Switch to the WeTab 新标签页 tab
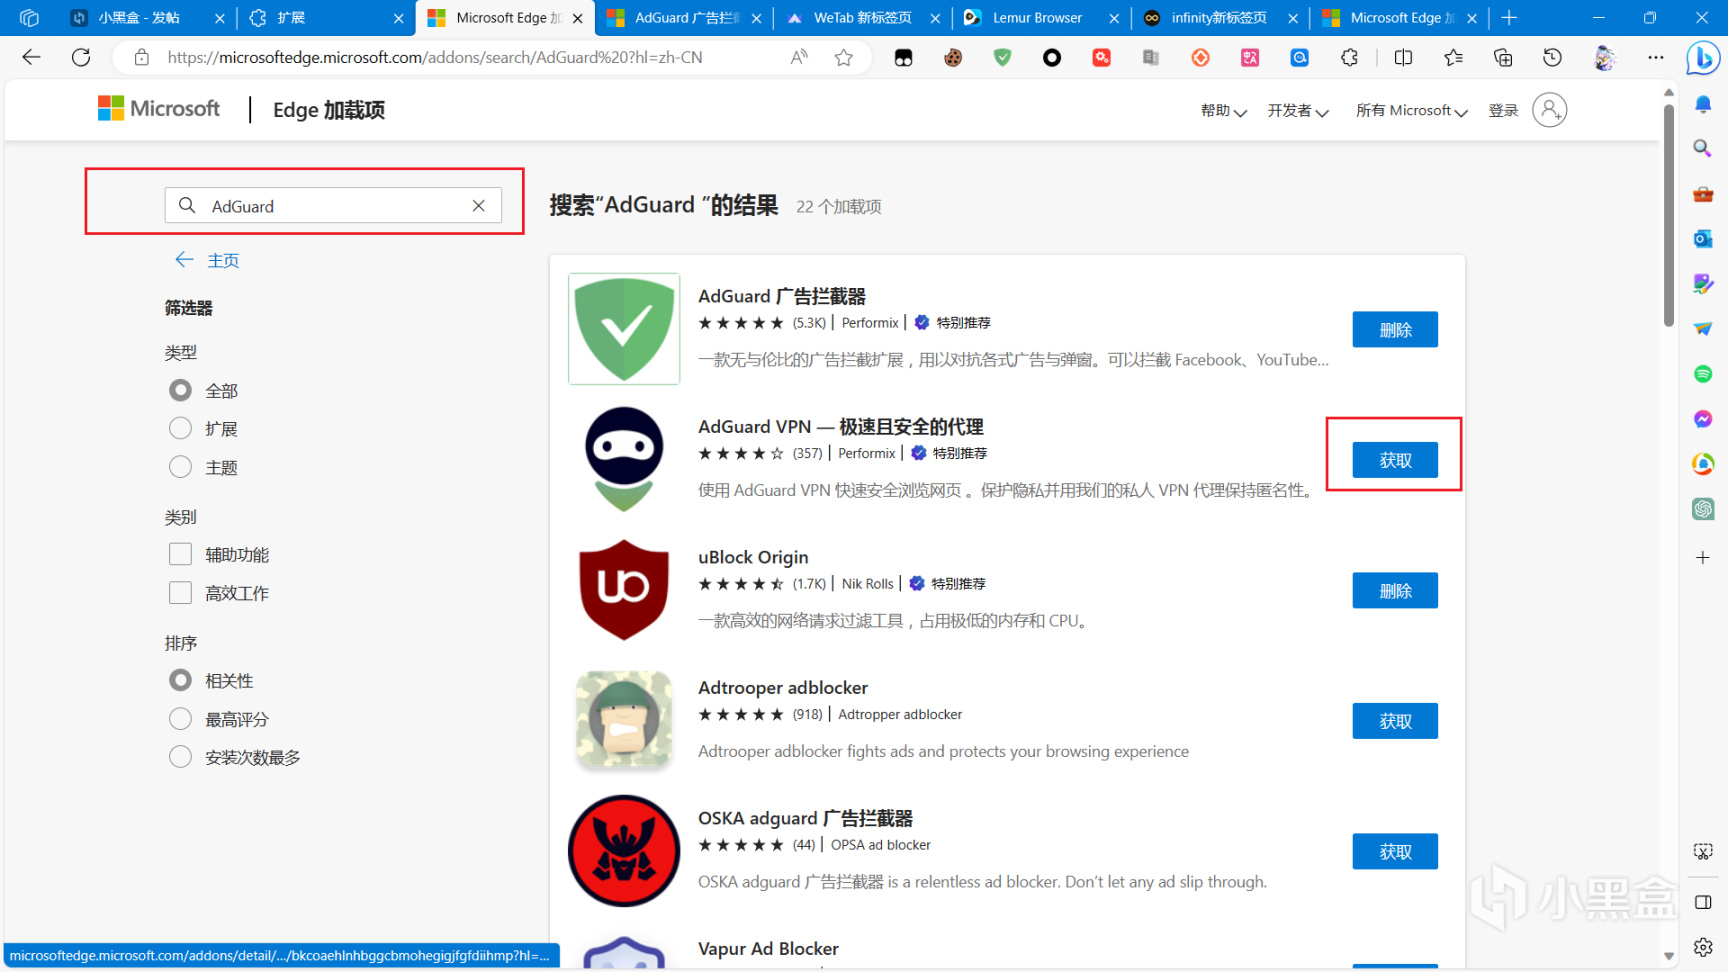Viewport: 1728px width, 972px height. tap(862, 18)
